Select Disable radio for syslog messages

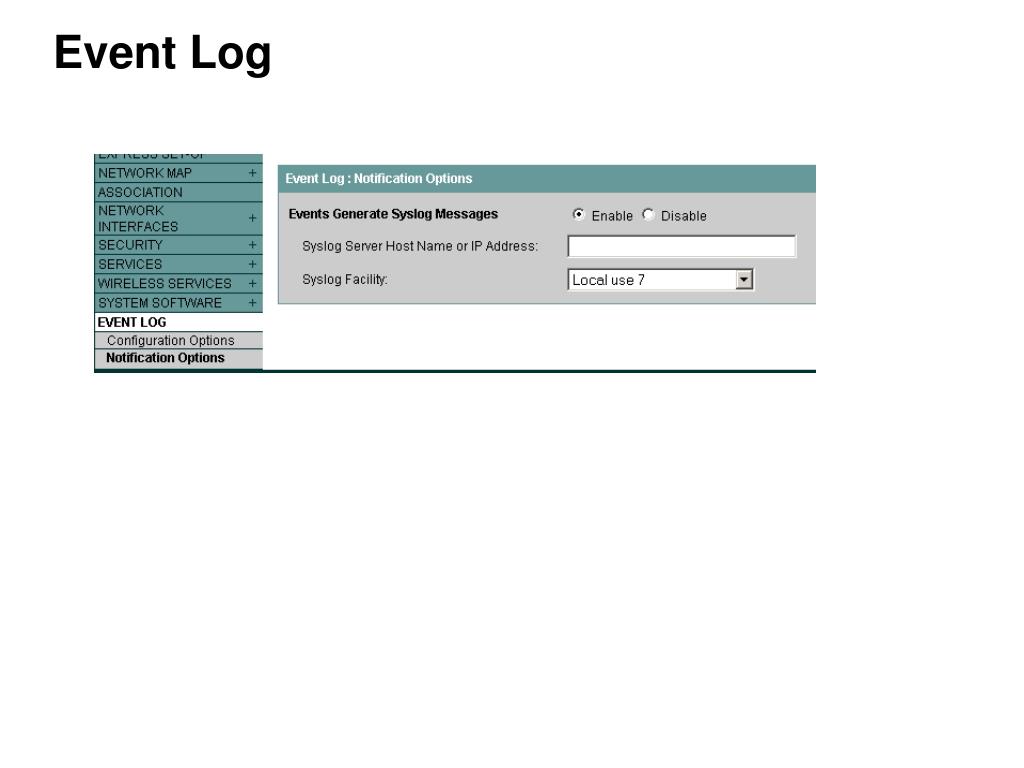click(648, 214)
